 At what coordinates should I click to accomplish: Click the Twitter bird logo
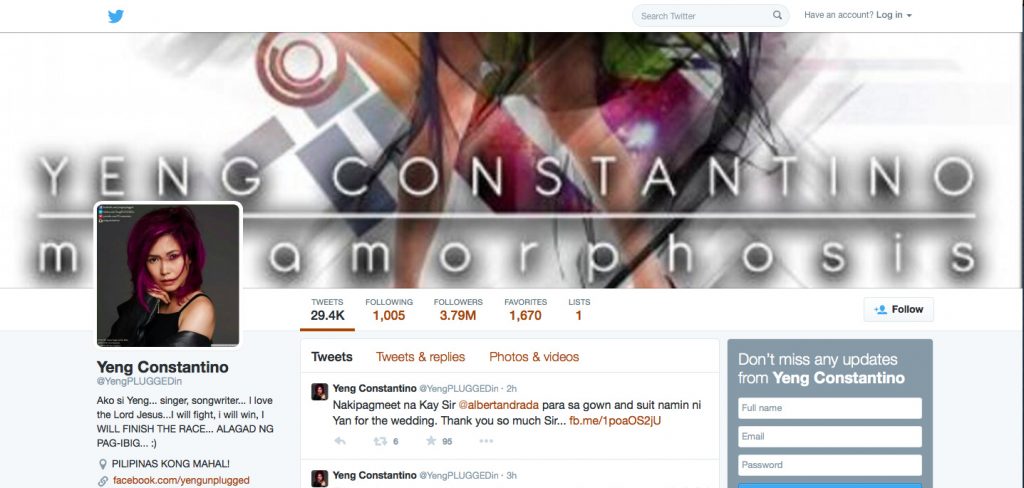pyautogui.click(x=116, y=16)
